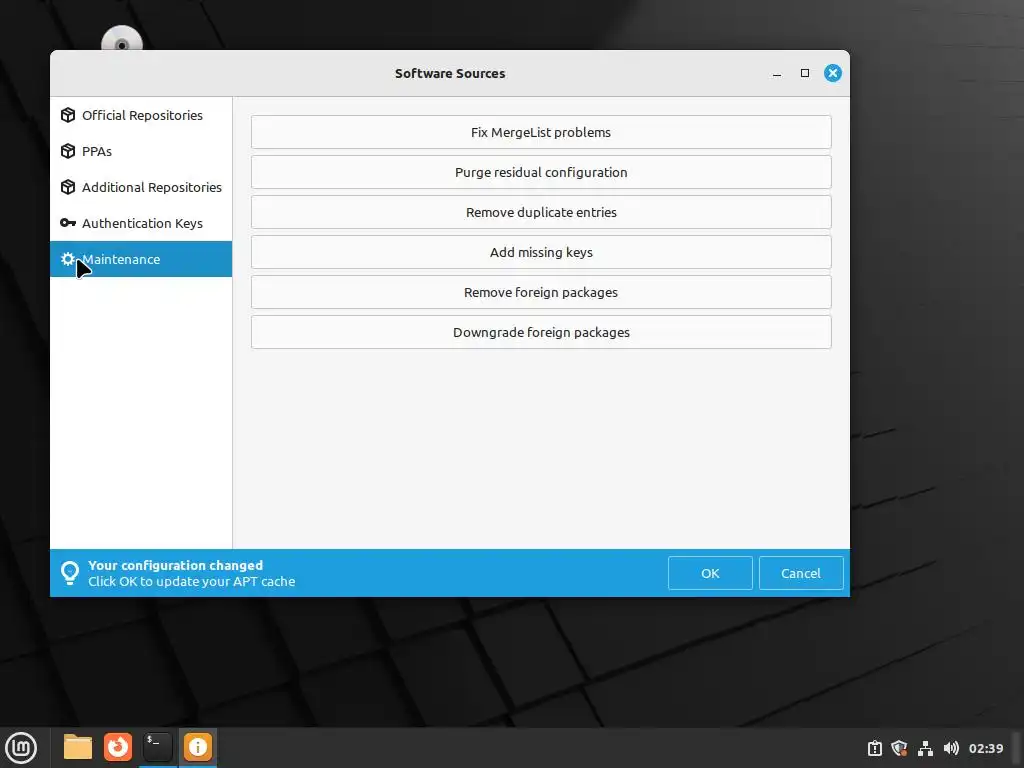The width and height of the screenshot is (1024, 768).
Task: Open the network connections tray icon
Action: (x=925, y=748)
